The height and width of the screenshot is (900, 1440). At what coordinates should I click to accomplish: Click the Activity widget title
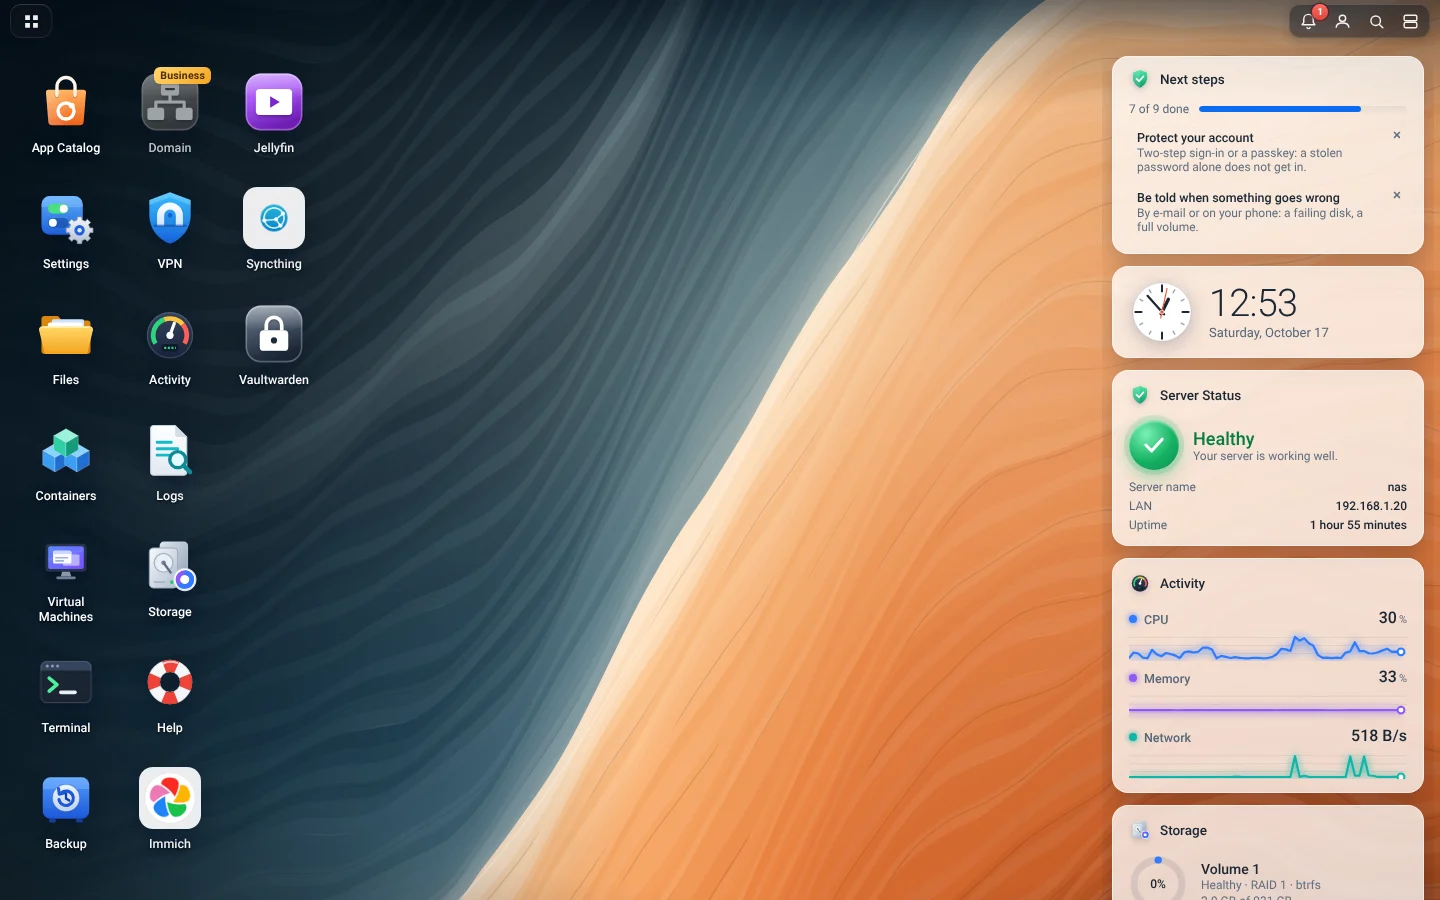pyautogui.click(x=1182, y=583)
